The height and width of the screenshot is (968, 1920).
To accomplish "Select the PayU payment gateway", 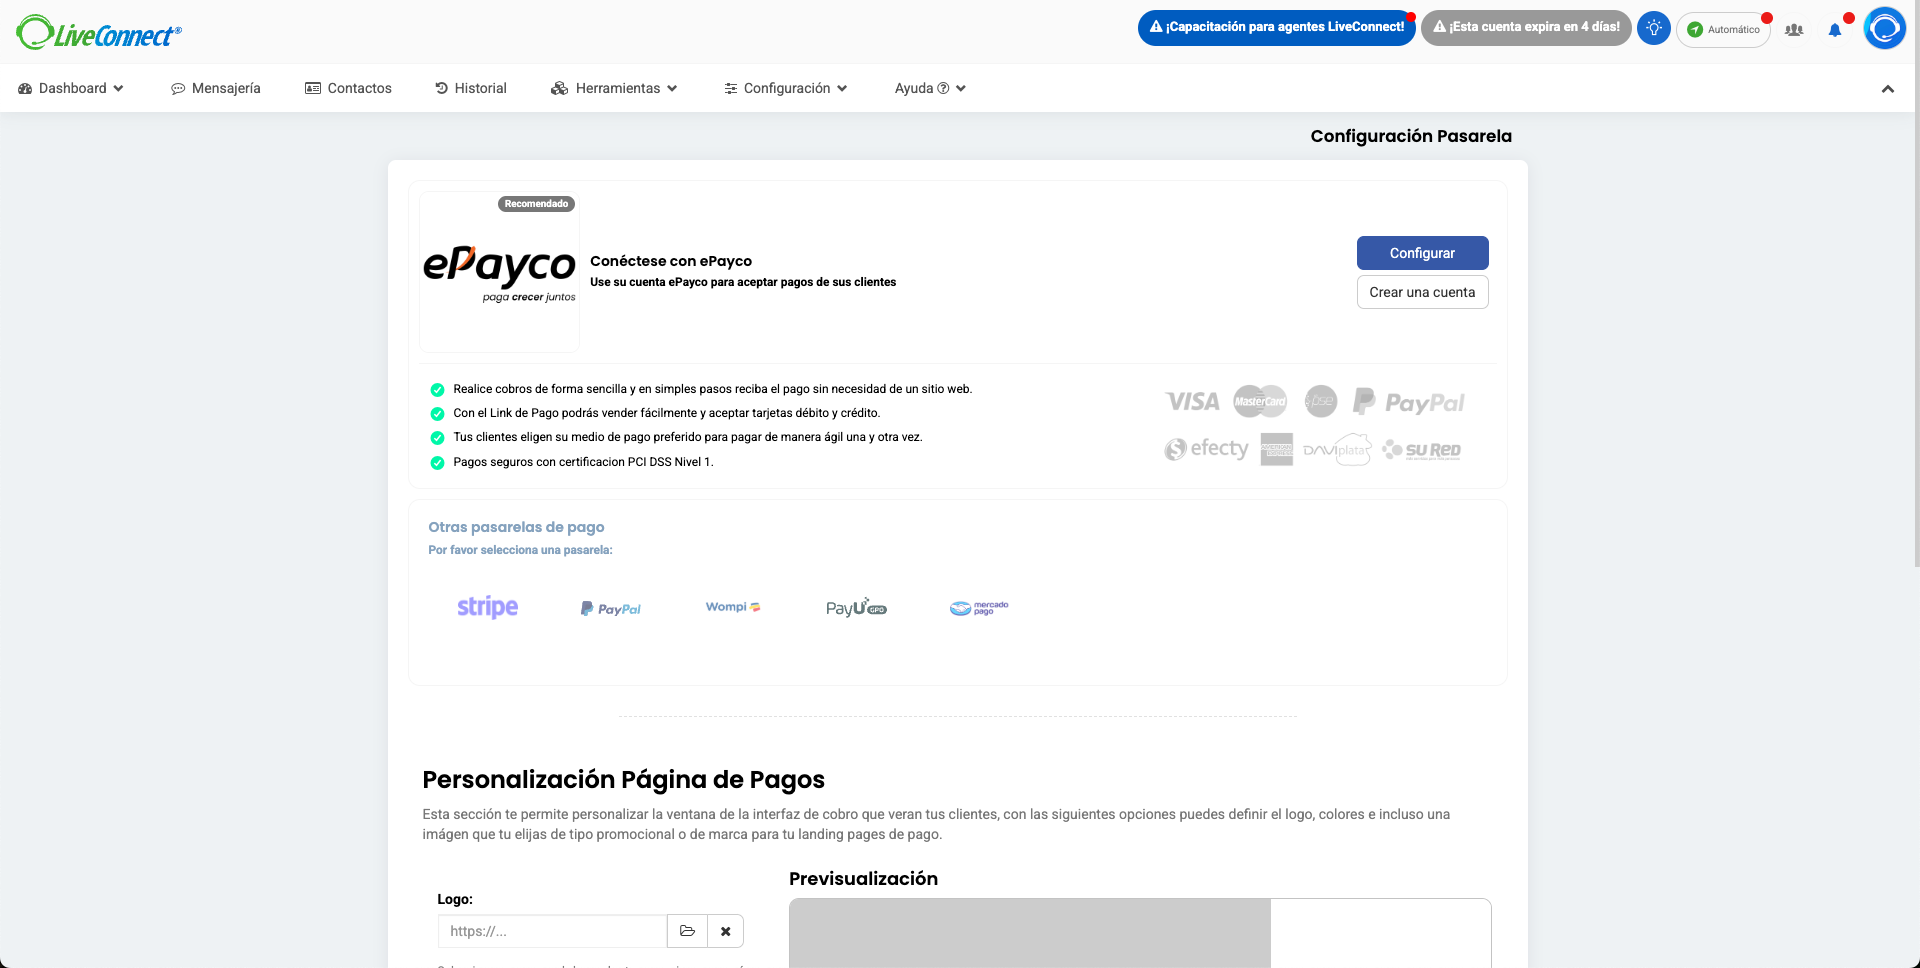I will click(x=855, y=608).
